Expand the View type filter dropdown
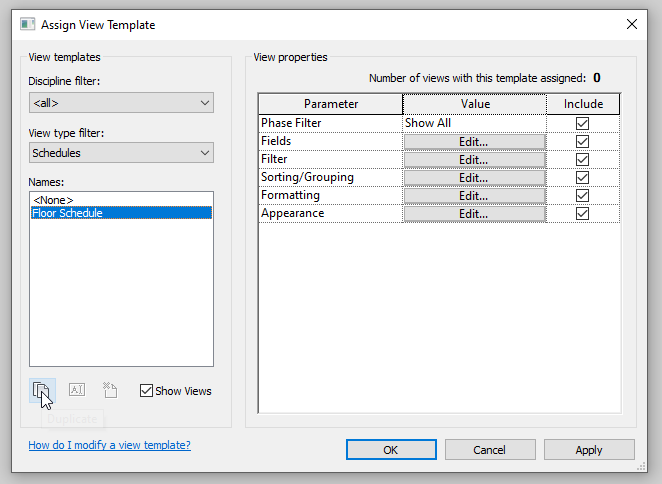This screenshot has height=484, width=662. [121, 153]
